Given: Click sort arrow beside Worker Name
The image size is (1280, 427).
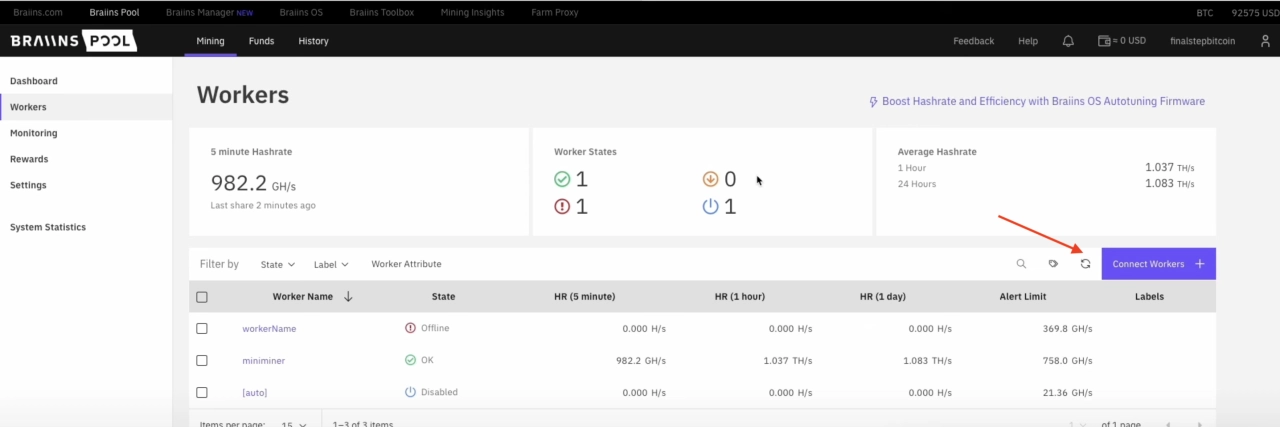Looking at the screenshot, I should coord(348,296).
